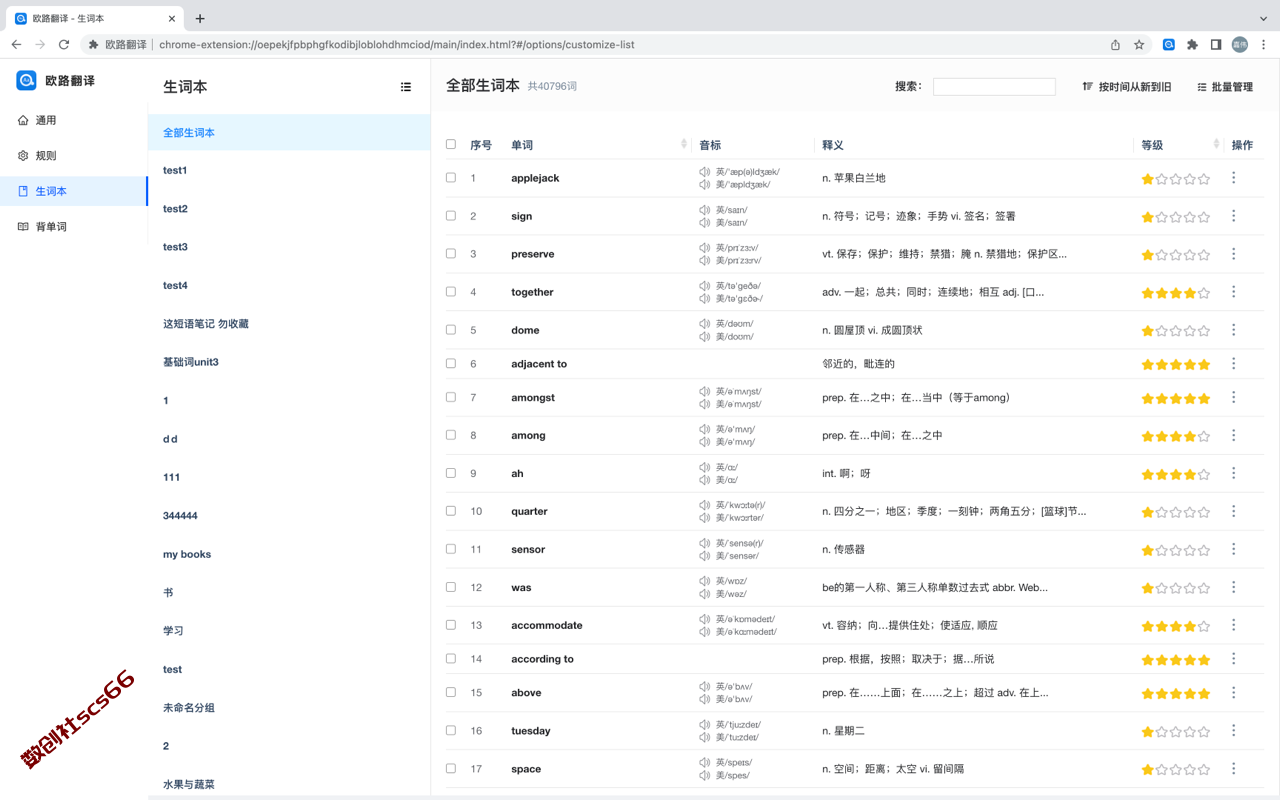Click the 批量管理 button
Screen dimensions: 1280x800
[x=1225, y=87]
